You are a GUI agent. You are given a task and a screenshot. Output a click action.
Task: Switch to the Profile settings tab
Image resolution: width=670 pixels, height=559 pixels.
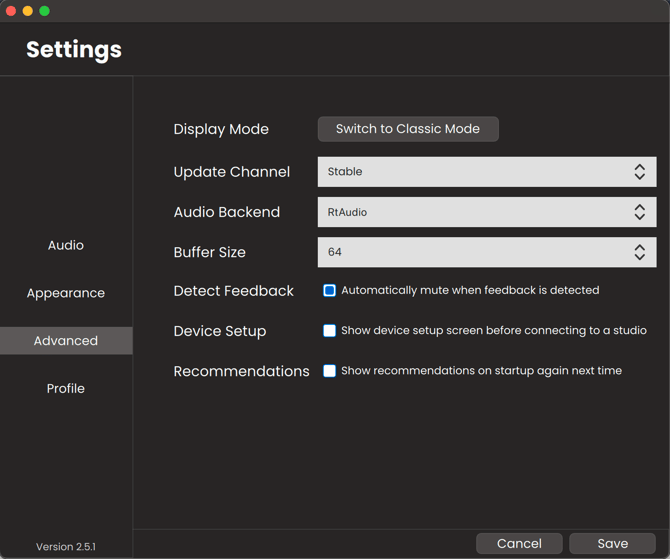coord(66,388)
